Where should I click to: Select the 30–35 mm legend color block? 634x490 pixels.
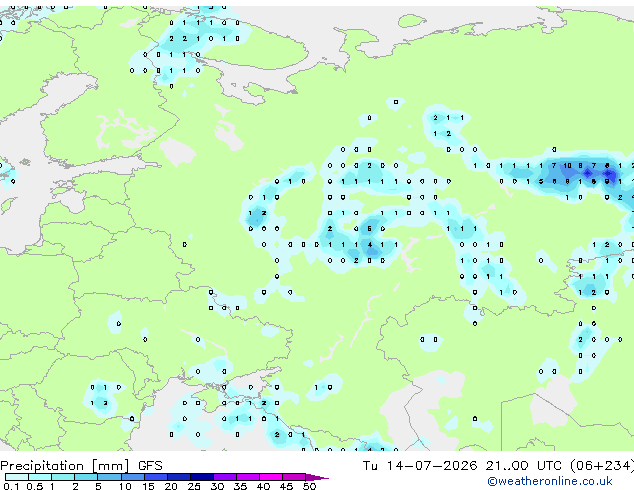coord(225,477)
